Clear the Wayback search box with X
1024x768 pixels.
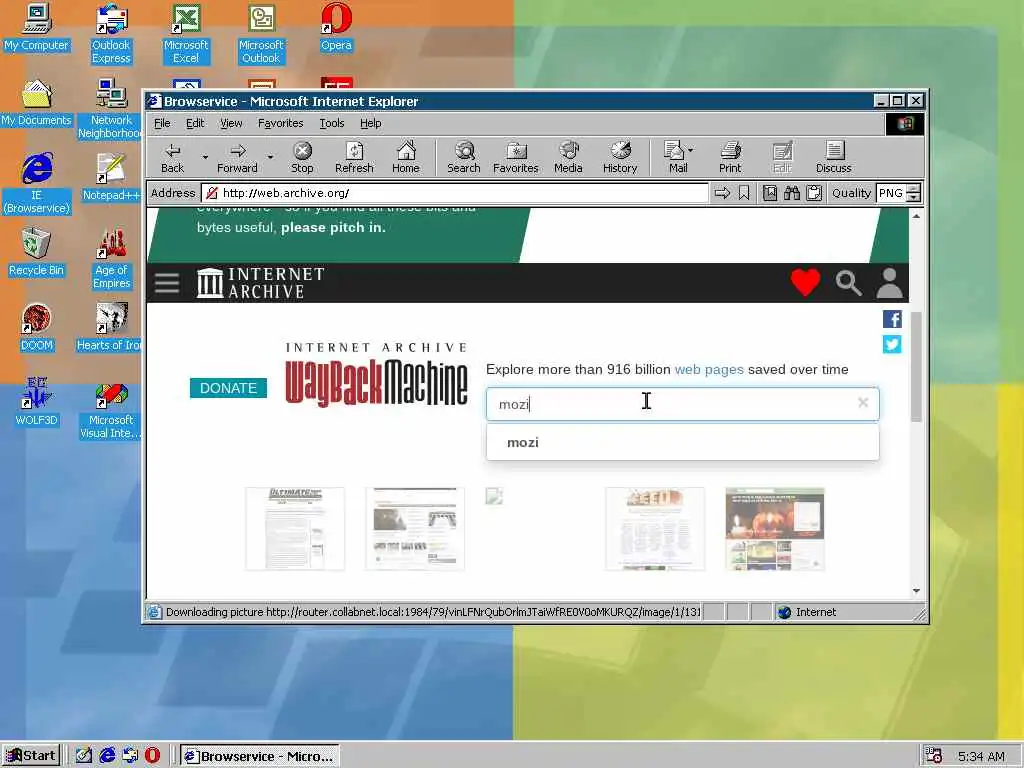pyautogui.click(x=863, y=403)
